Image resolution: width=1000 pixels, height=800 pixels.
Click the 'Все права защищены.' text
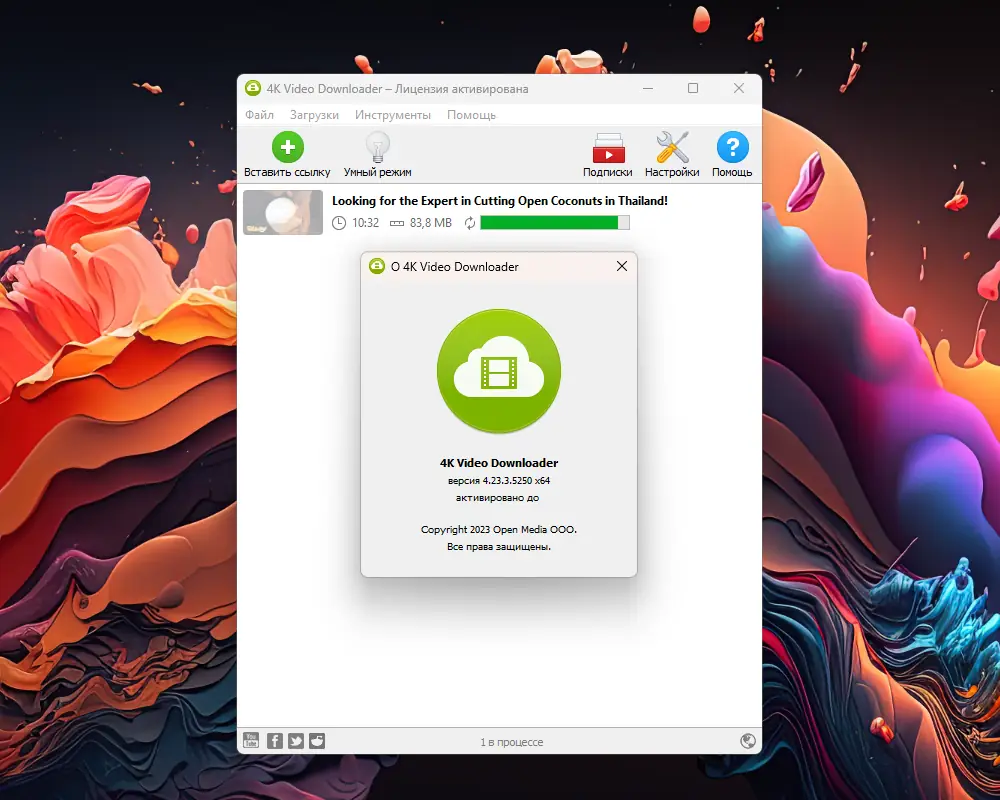[499, 547]
